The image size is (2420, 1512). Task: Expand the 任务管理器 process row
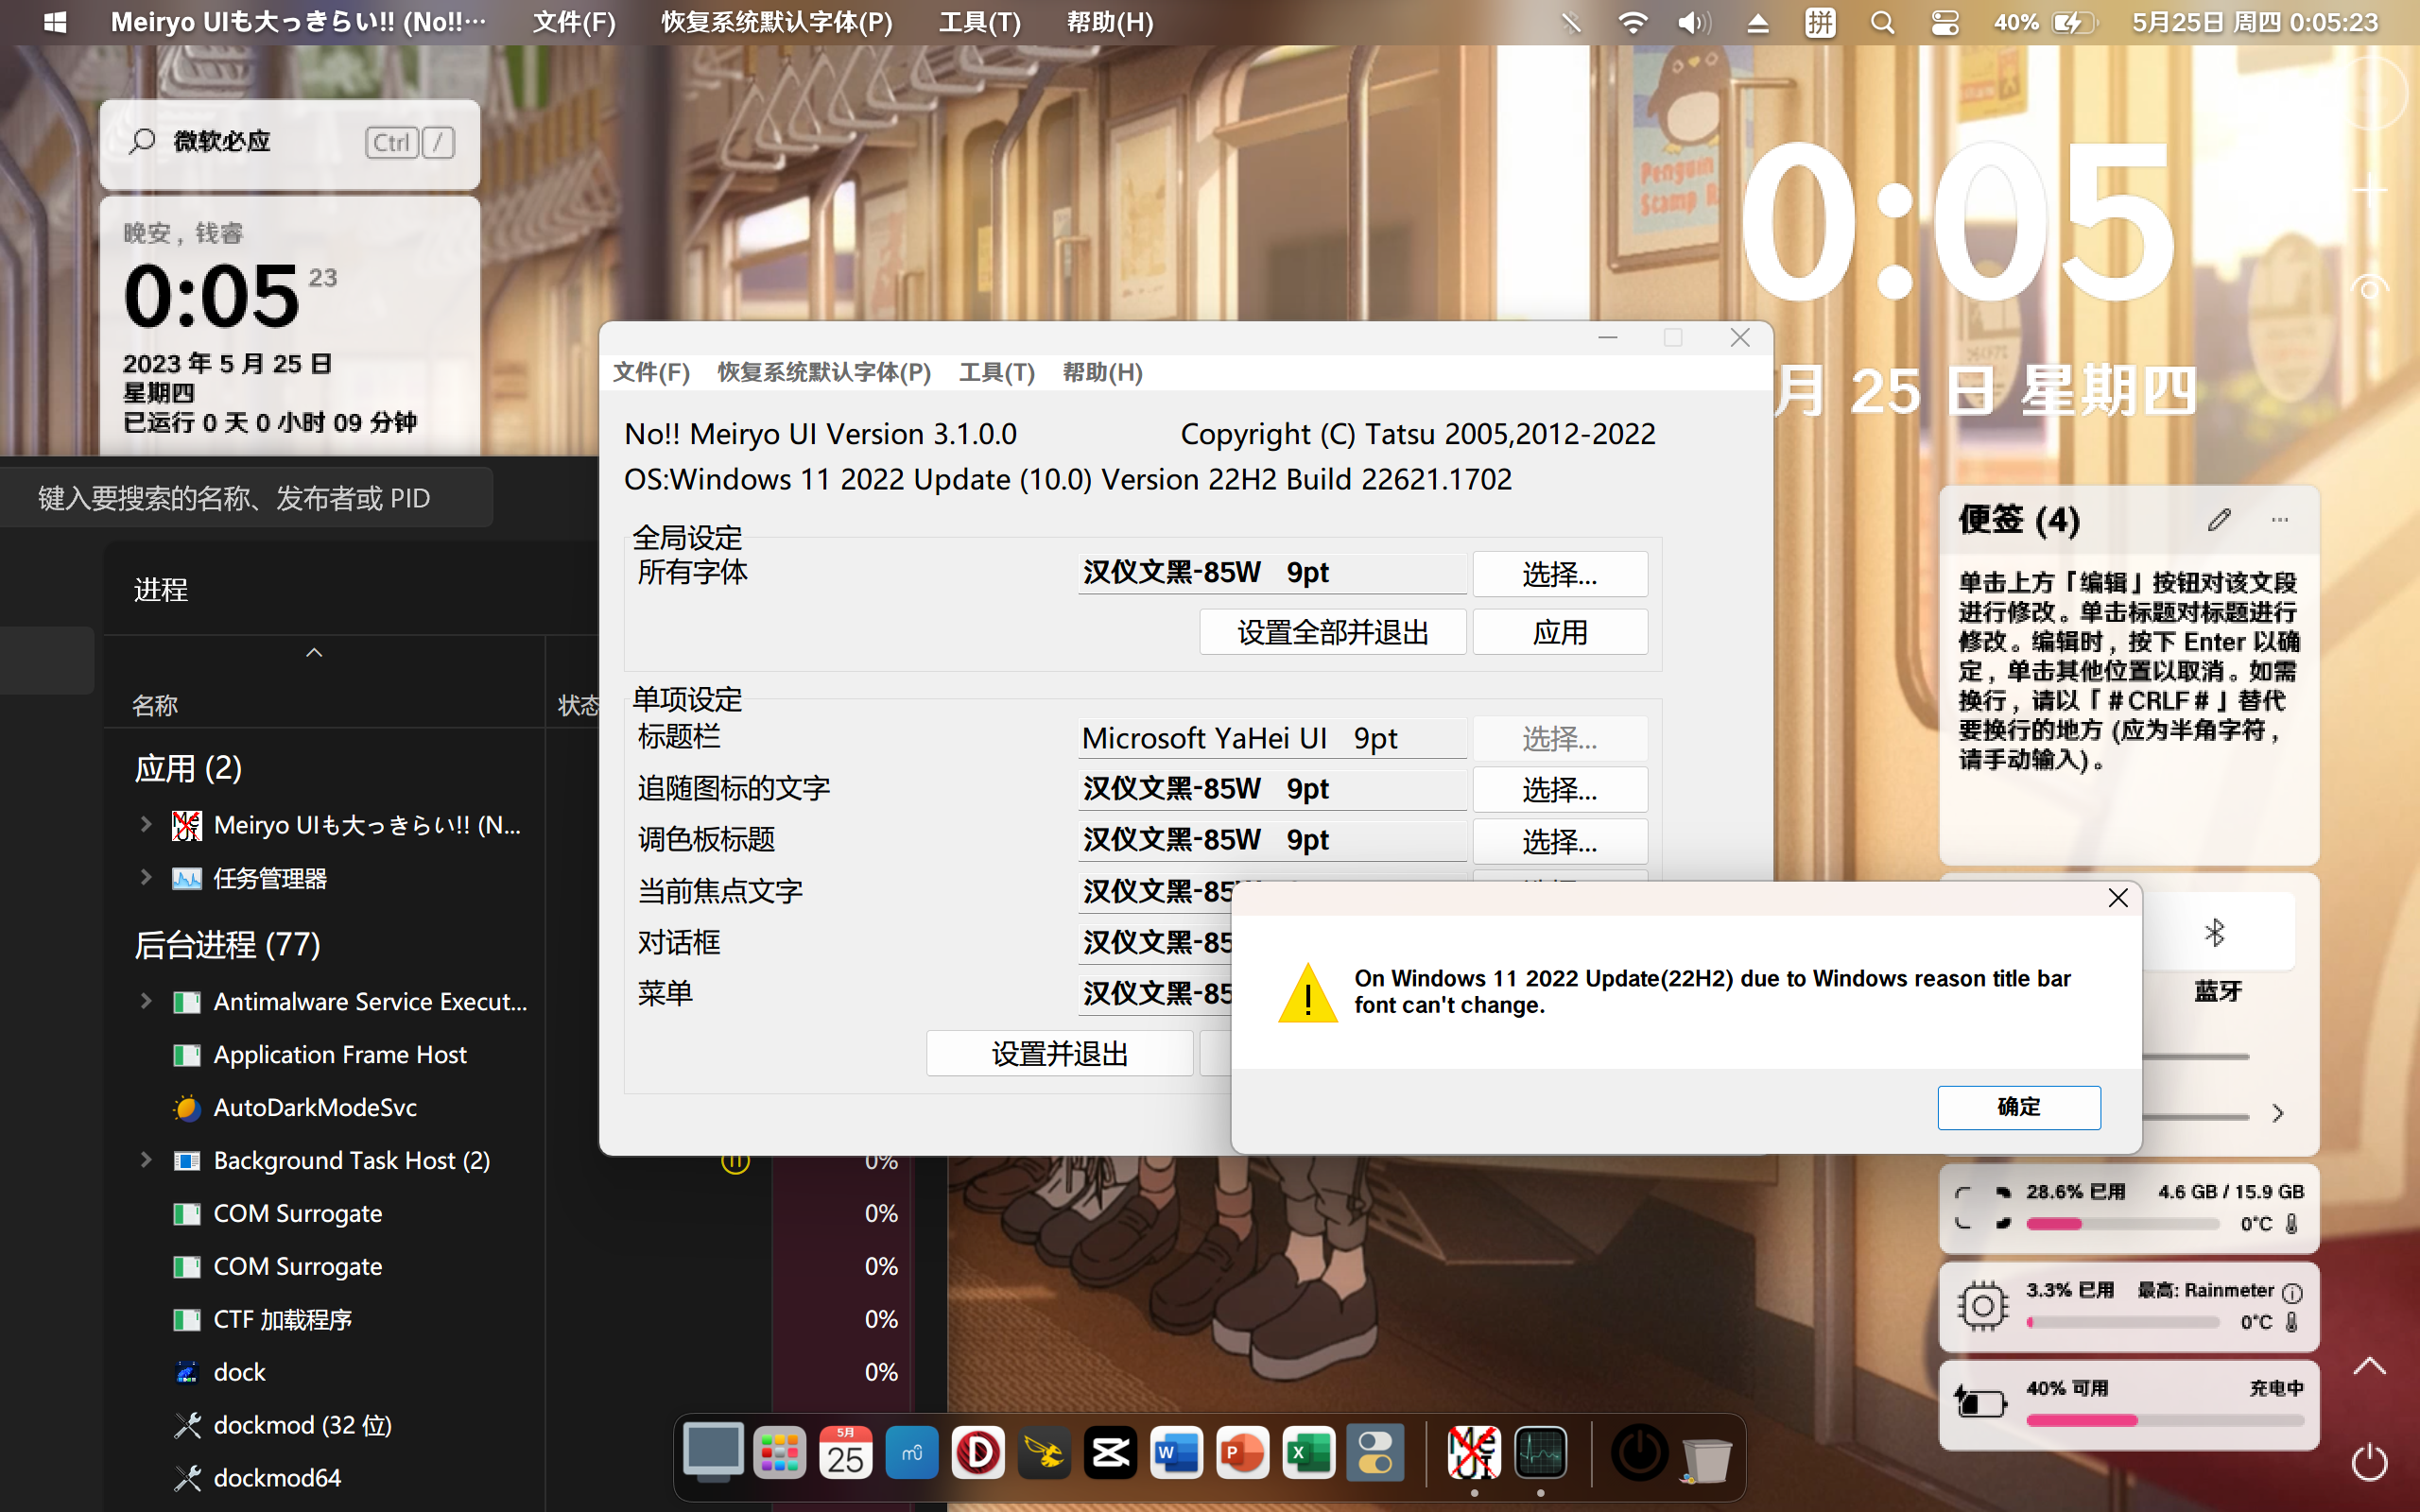pos(146,877)
